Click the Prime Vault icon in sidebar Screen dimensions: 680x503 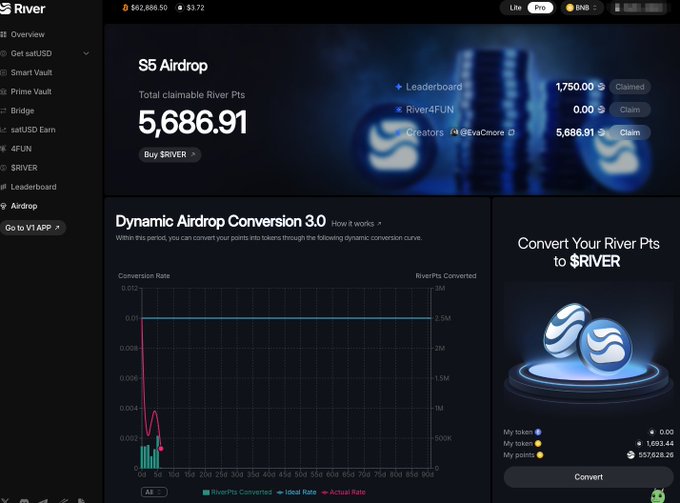[3, 91]
